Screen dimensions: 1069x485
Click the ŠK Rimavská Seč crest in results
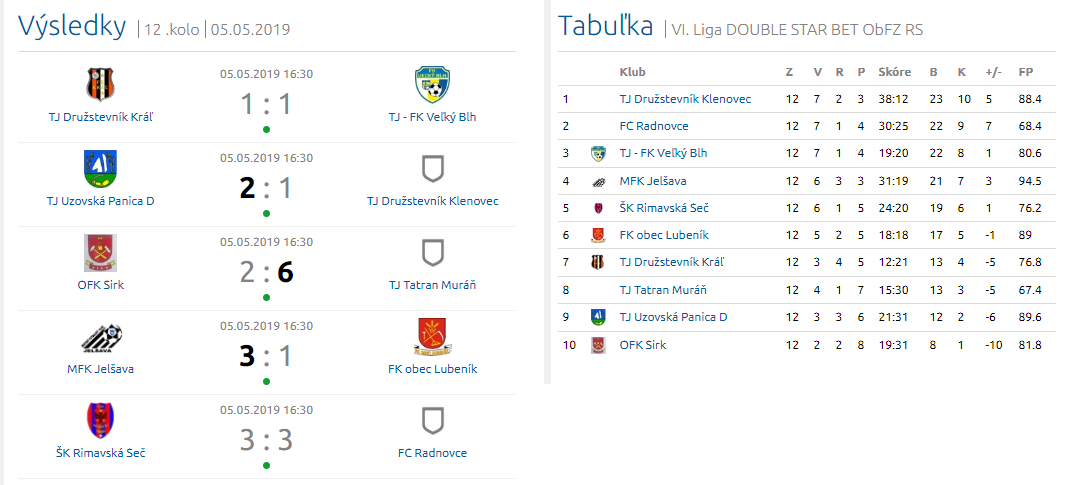tap(101, 420)
